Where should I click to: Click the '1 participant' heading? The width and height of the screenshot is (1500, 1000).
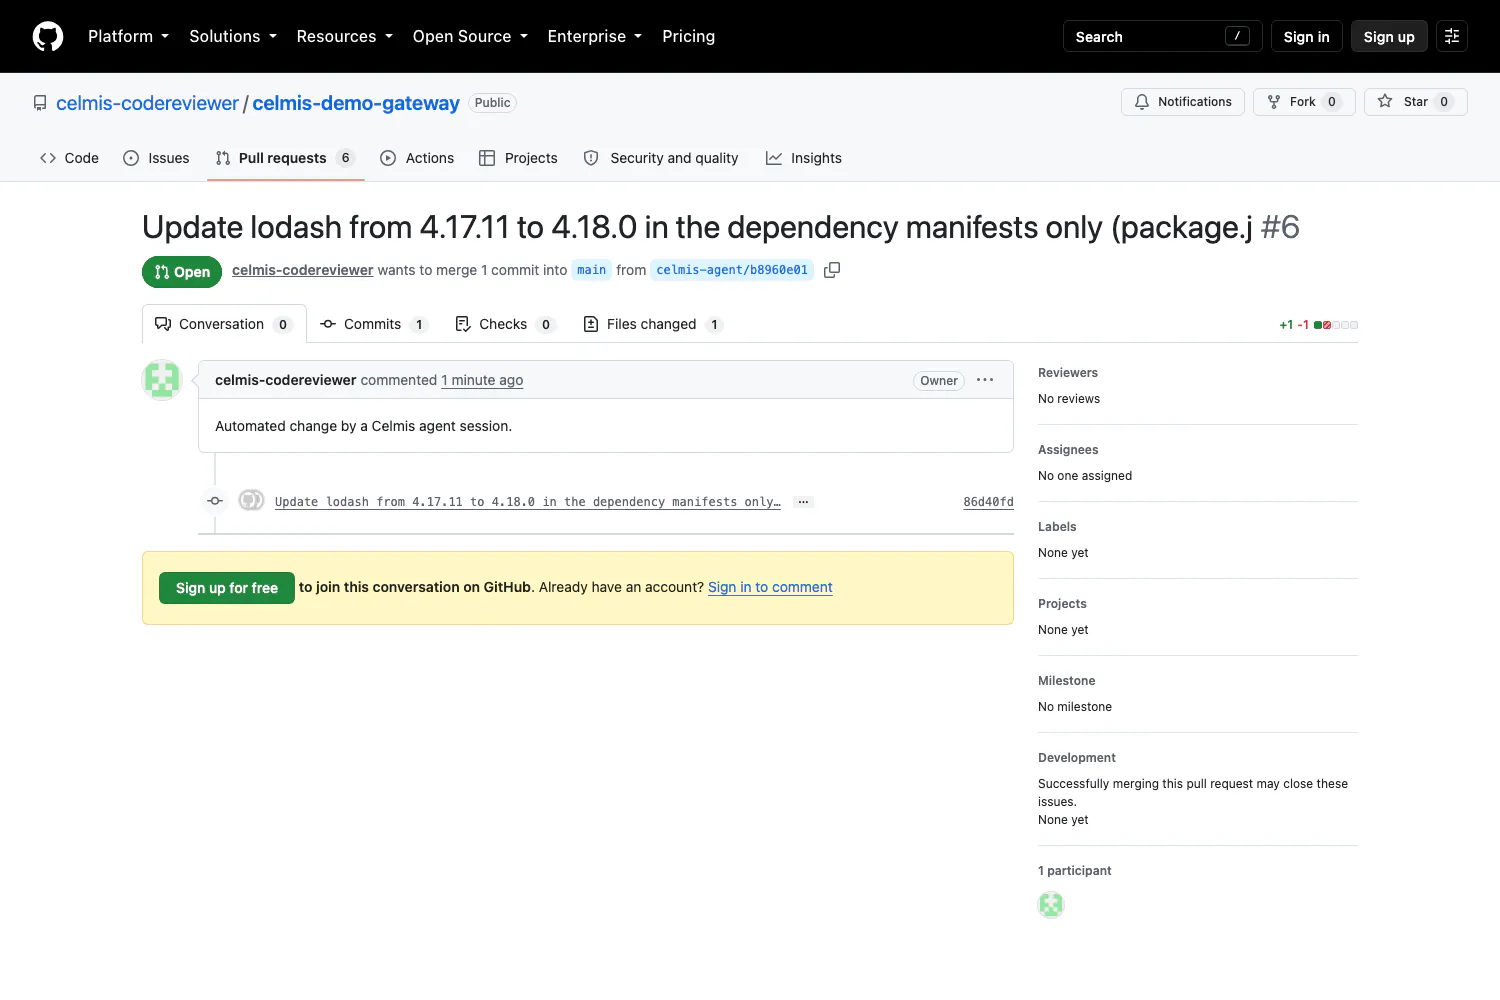(1075, 871)
